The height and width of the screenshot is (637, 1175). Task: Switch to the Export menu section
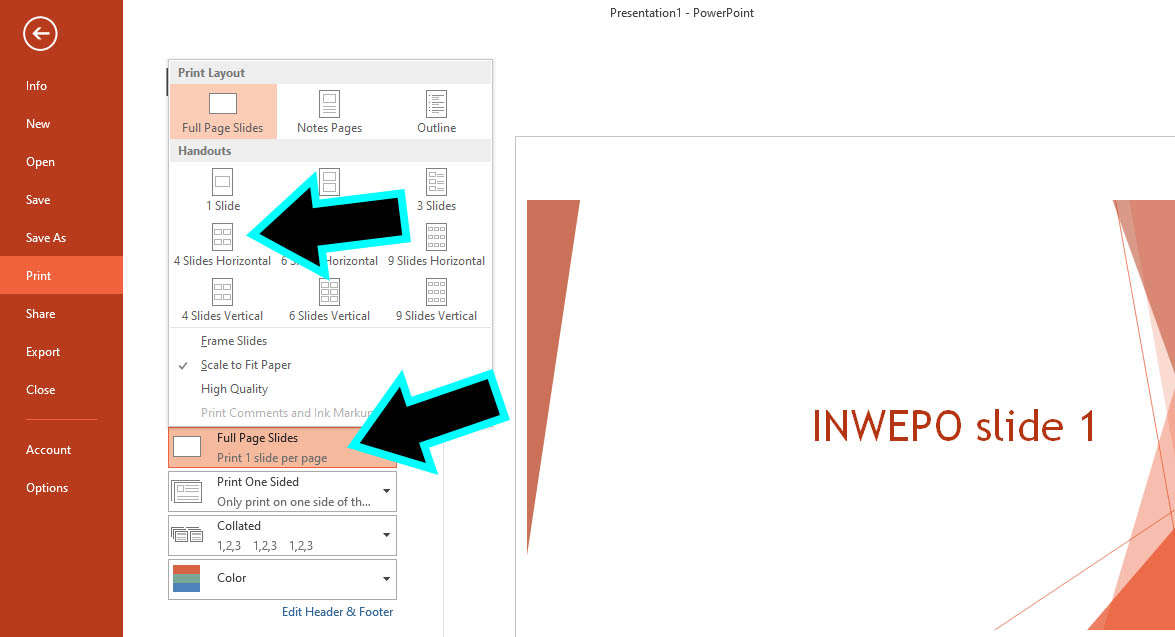click(x=42, y=351)
